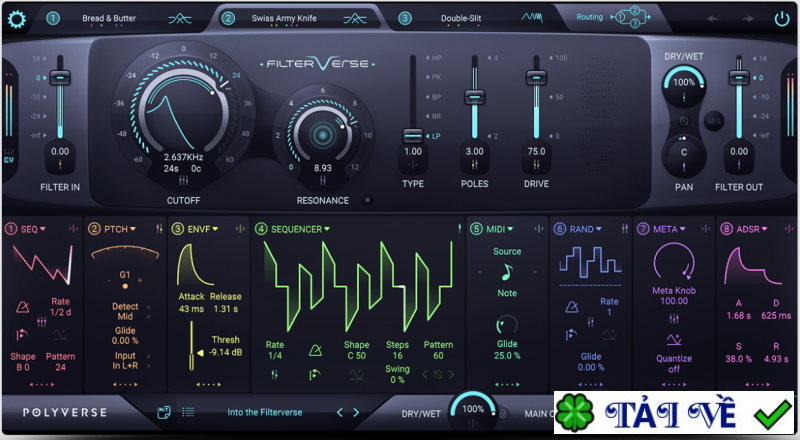Screen dimensions: 800x440
Task: Click the save preset icon
Action: 163,412
